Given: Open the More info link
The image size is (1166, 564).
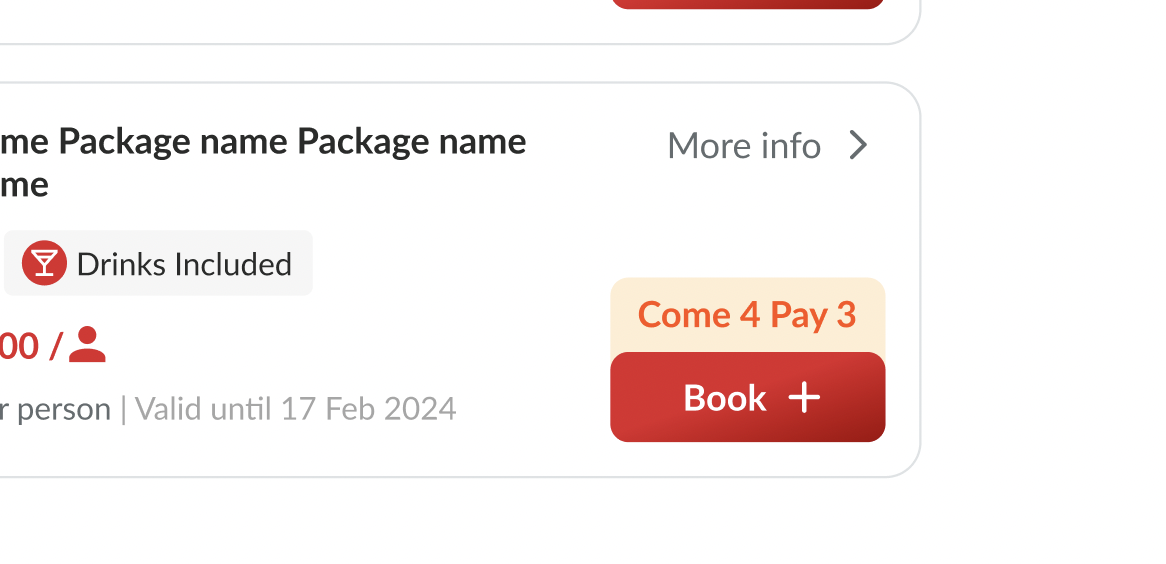Looking at the screenshot, I should (x=766, y=146).
